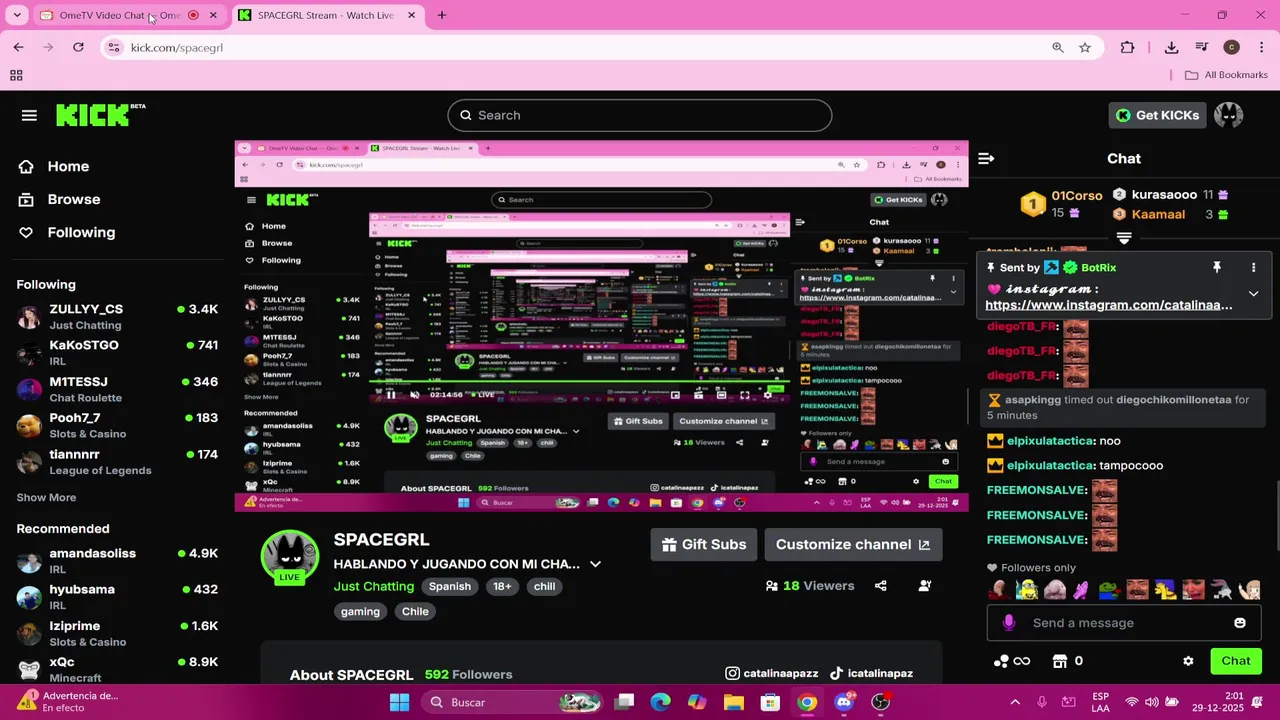Click the follow user icon beside share
The width and height of the screenshot is (1280, 720).
(924, 586)
